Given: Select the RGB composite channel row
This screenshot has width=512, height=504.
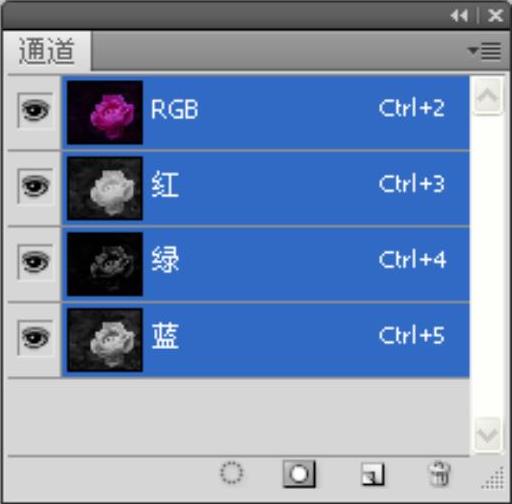Looking at the screenshot, I should (x=266, y=112).
